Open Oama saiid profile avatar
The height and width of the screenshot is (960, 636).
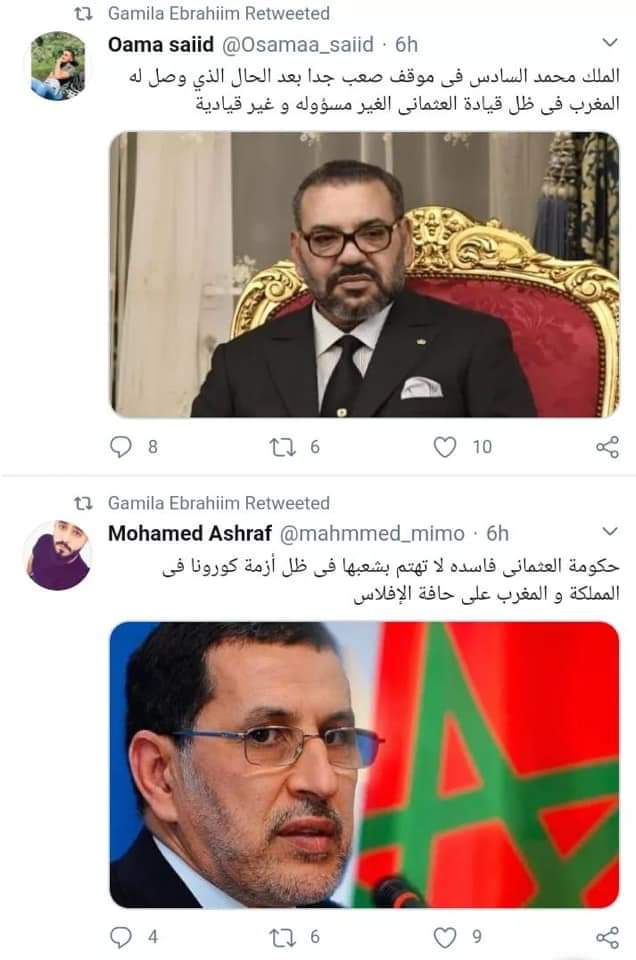58,66
